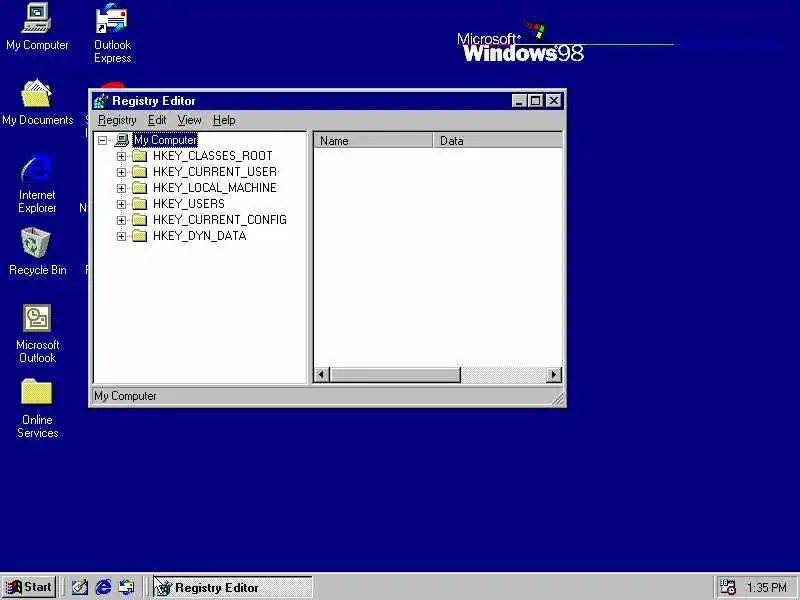Minimize the Registry Editor window

[x=519, y=101]
